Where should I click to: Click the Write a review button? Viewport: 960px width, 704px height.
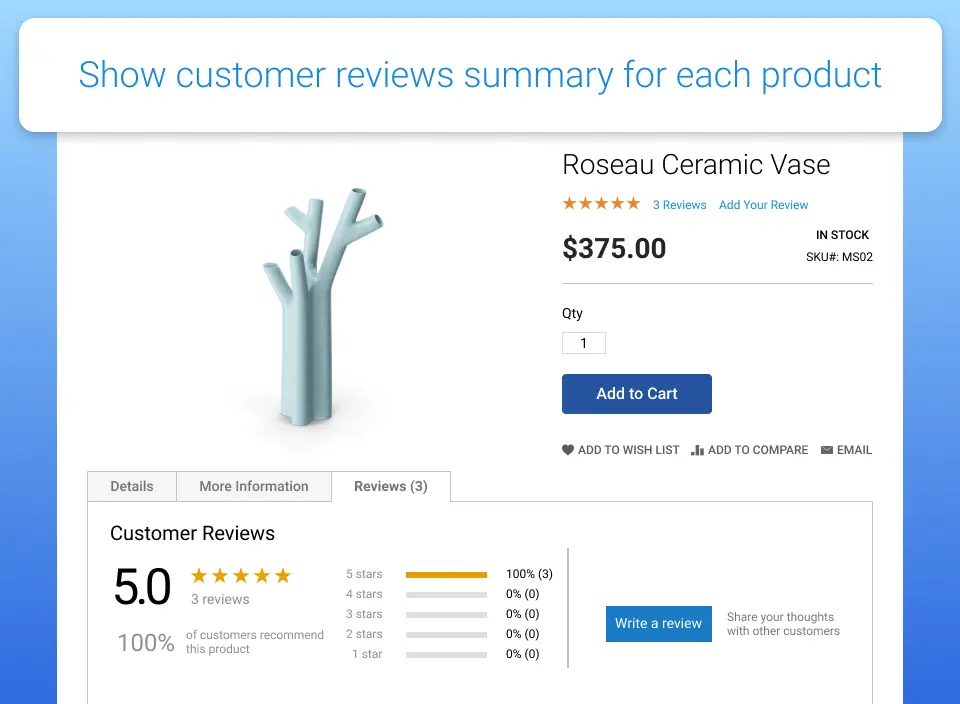(658, 623)
